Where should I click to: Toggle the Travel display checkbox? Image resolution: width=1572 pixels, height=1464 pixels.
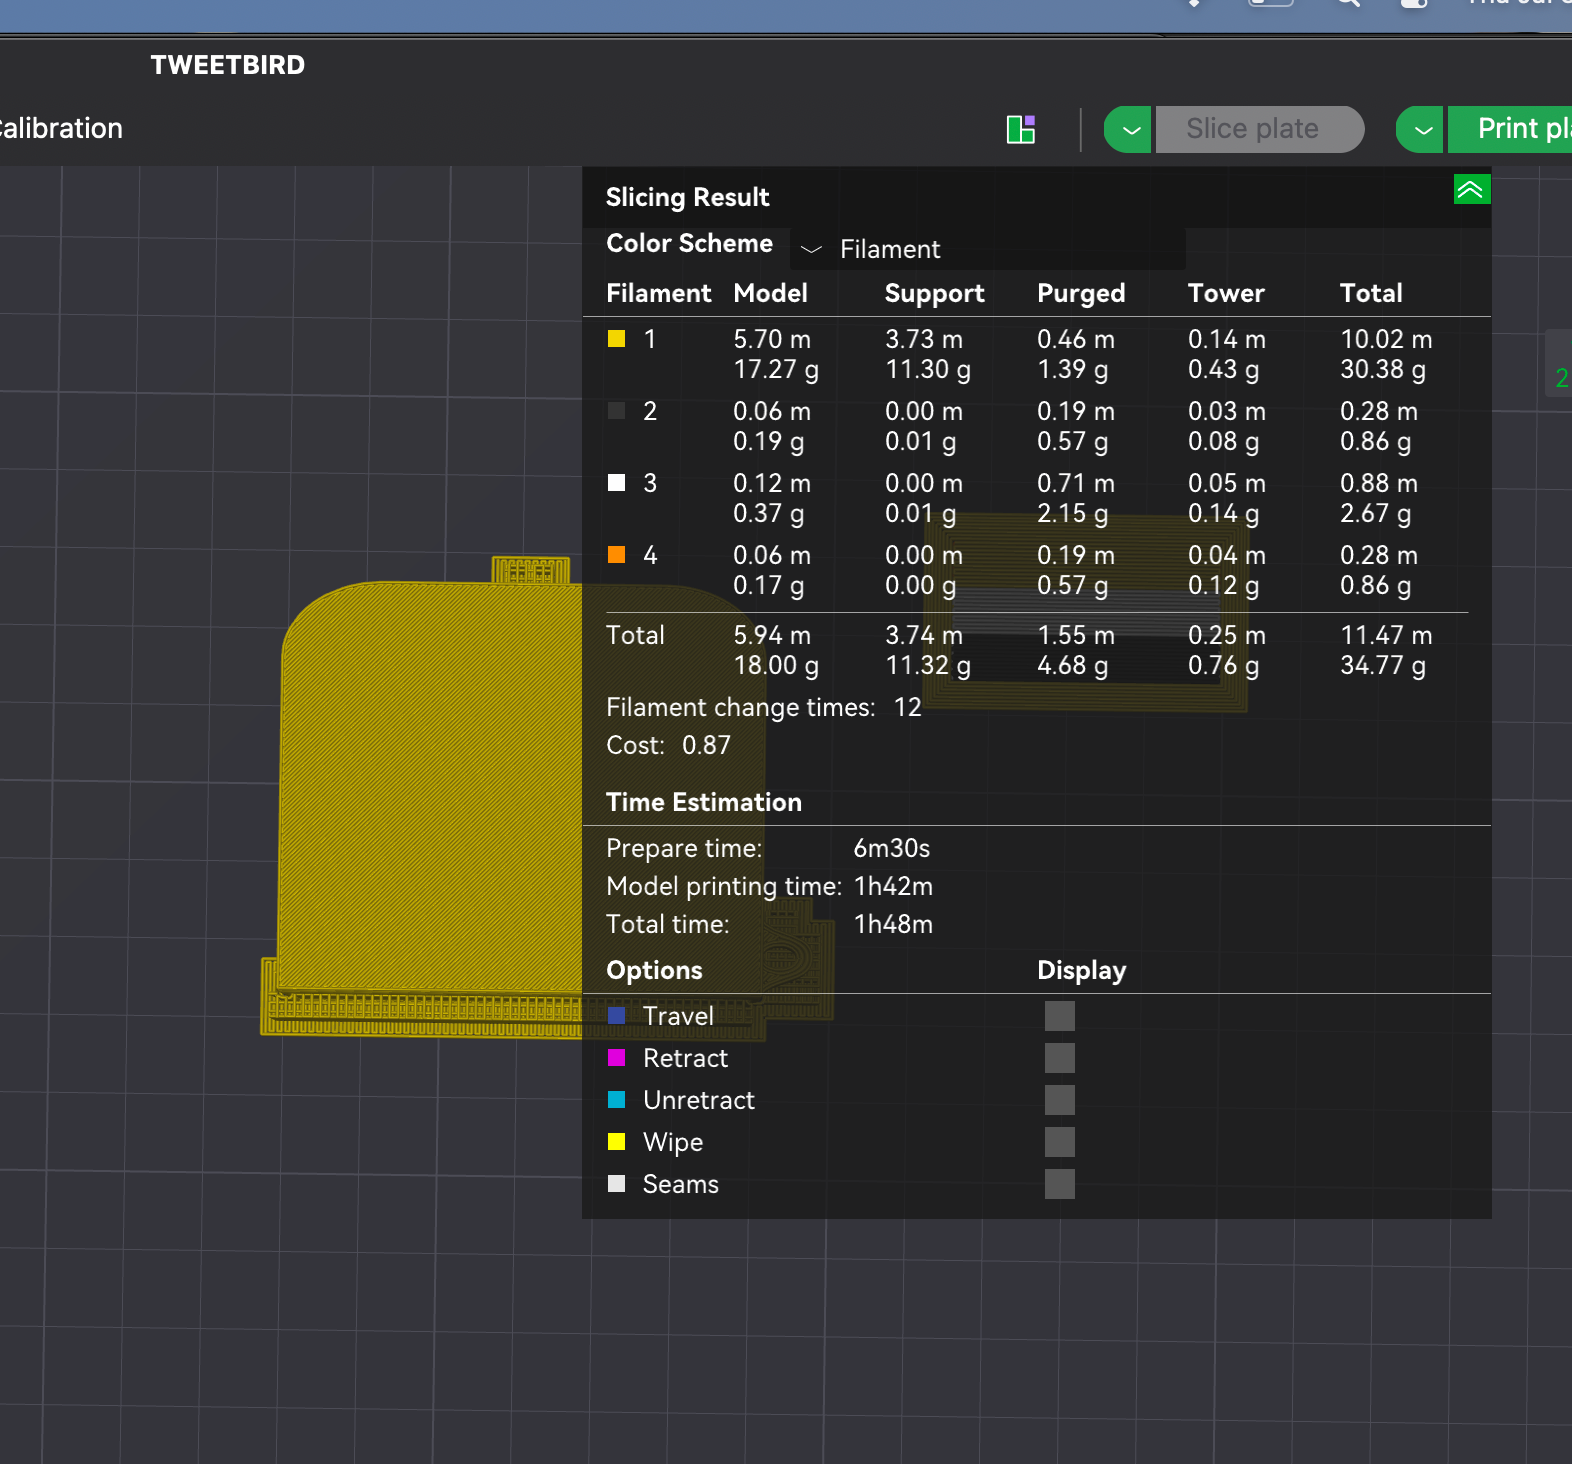[x=1060, y=1016]
